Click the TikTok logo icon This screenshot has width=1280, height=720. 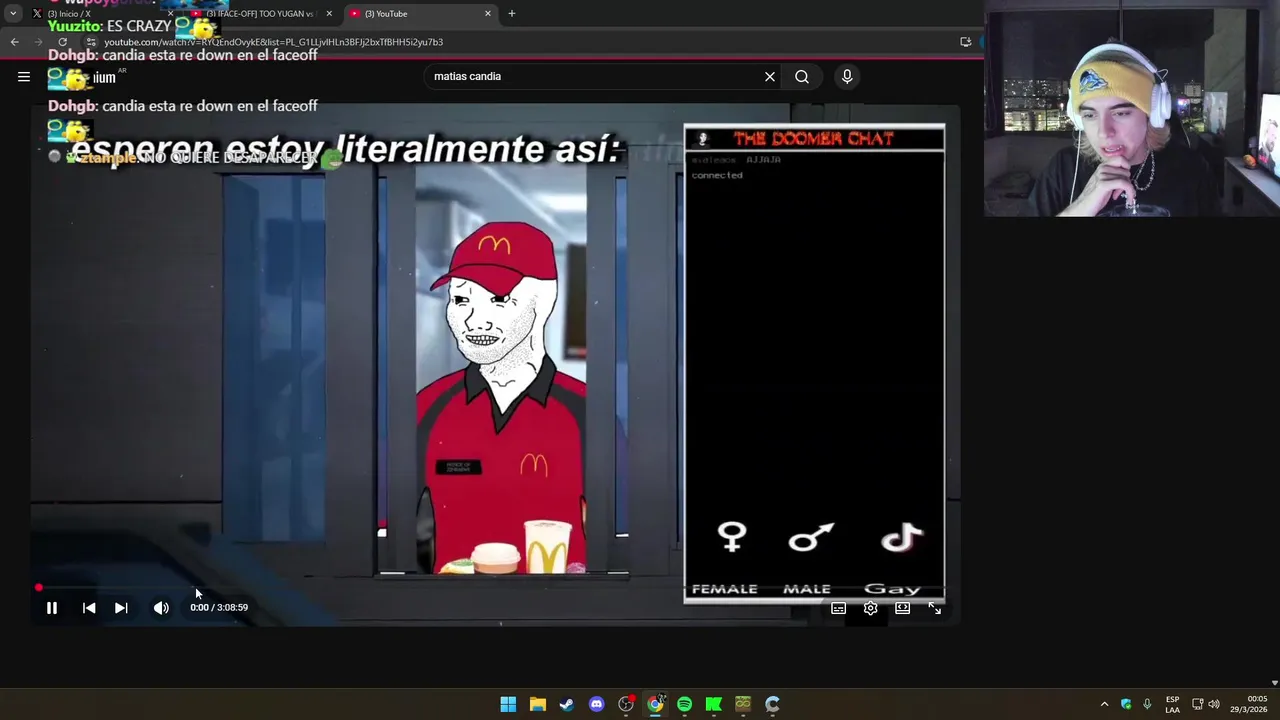coord(902,538)
